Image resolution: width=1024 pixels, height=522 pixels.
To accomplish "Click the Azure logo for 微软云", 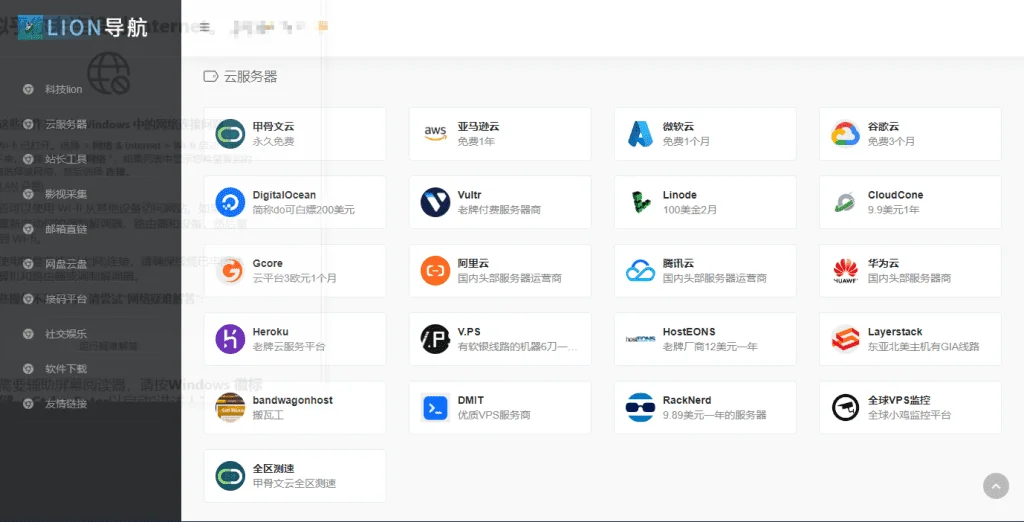I will click(x=640, y=134).
